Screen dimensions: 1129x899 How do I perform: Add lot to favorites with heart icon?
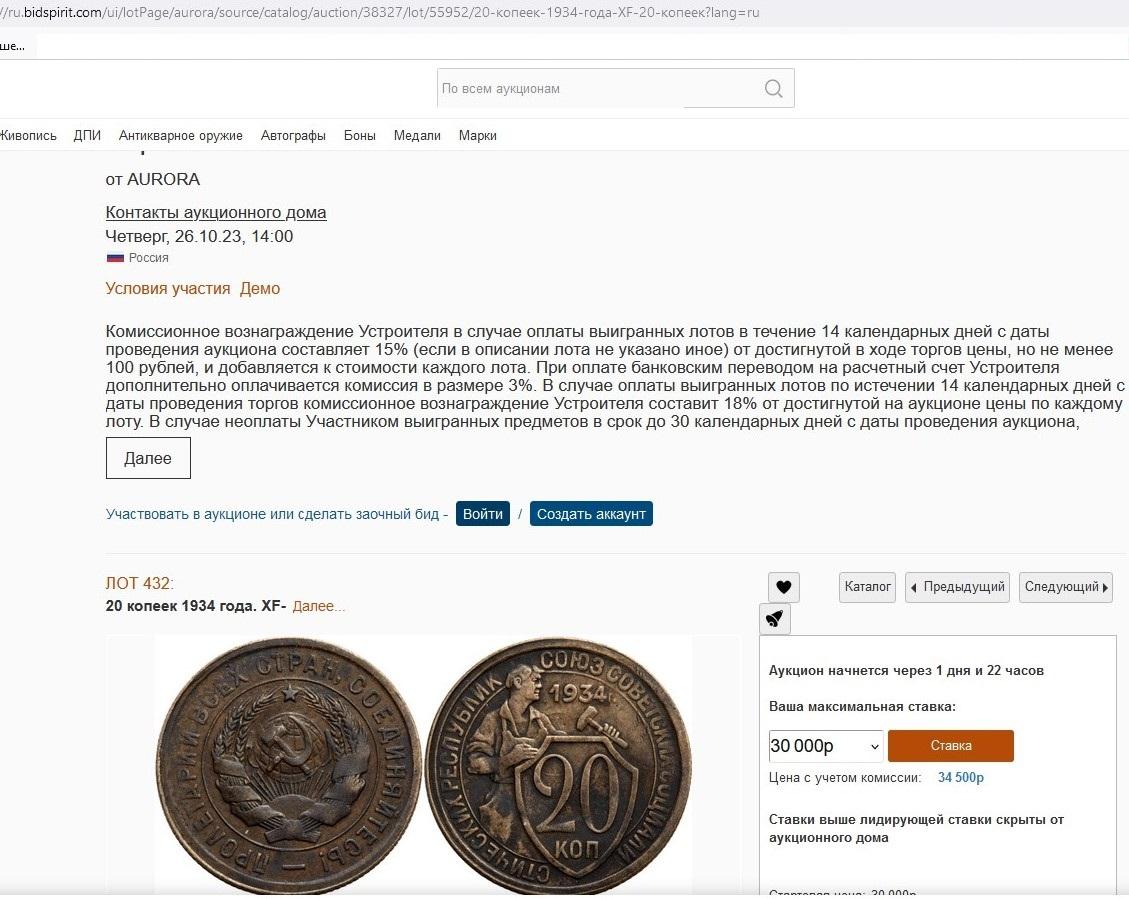coord(783,587)
